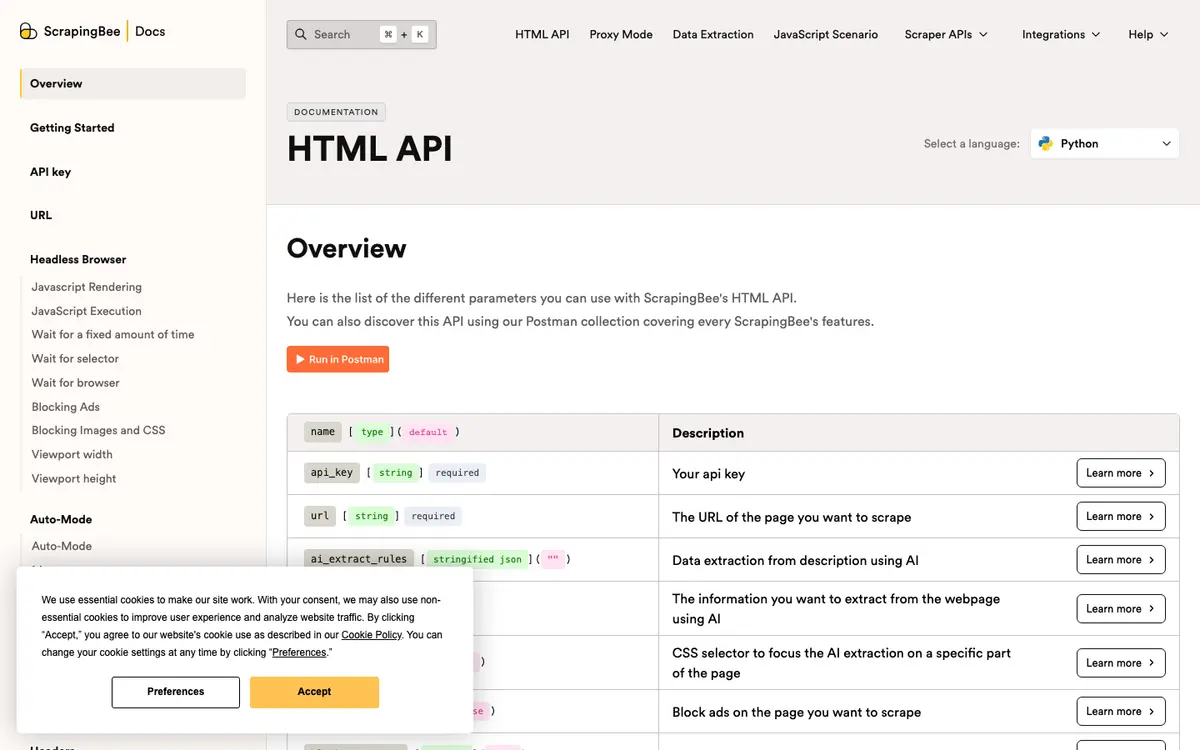Screen dimensions: 1200x750
Task: Open API key section in sidebar
Action: (x=50, y=172)
